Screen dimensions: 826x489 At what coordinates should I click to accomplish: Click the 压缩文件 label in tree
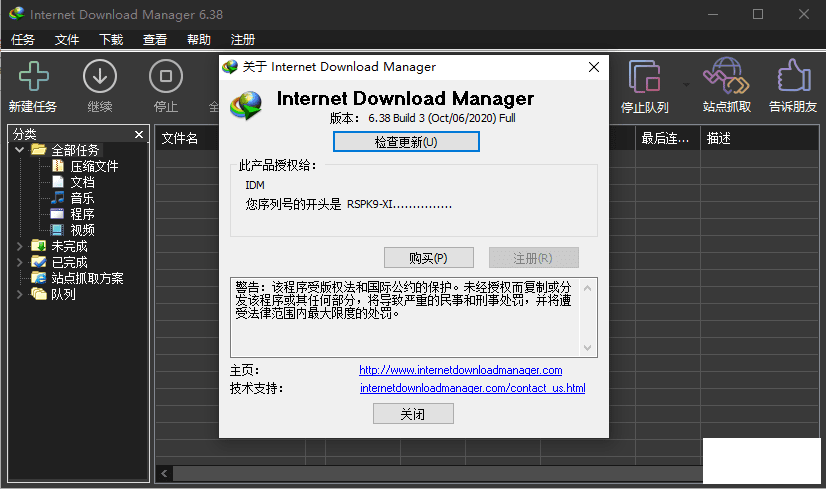pos(94,167)
